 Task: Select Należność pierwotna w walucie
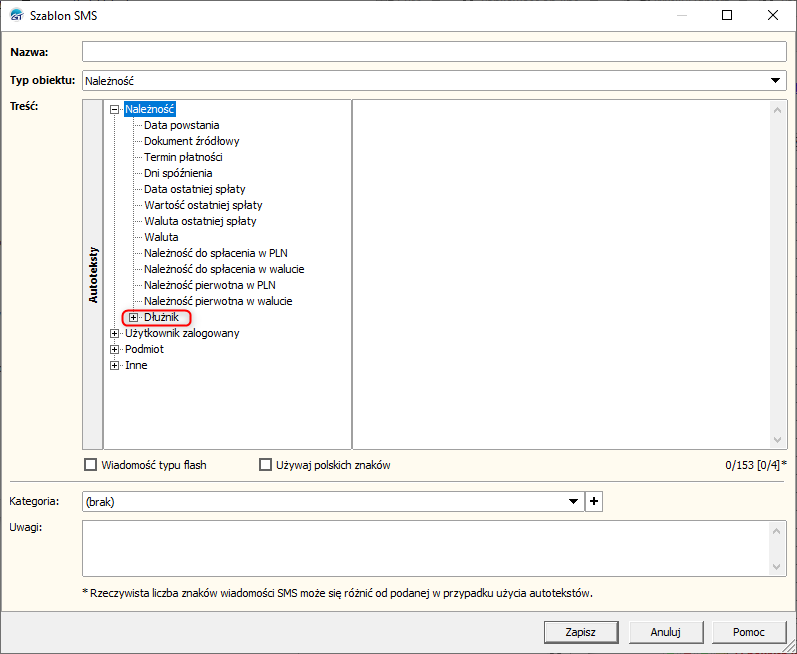pos(218,301)
